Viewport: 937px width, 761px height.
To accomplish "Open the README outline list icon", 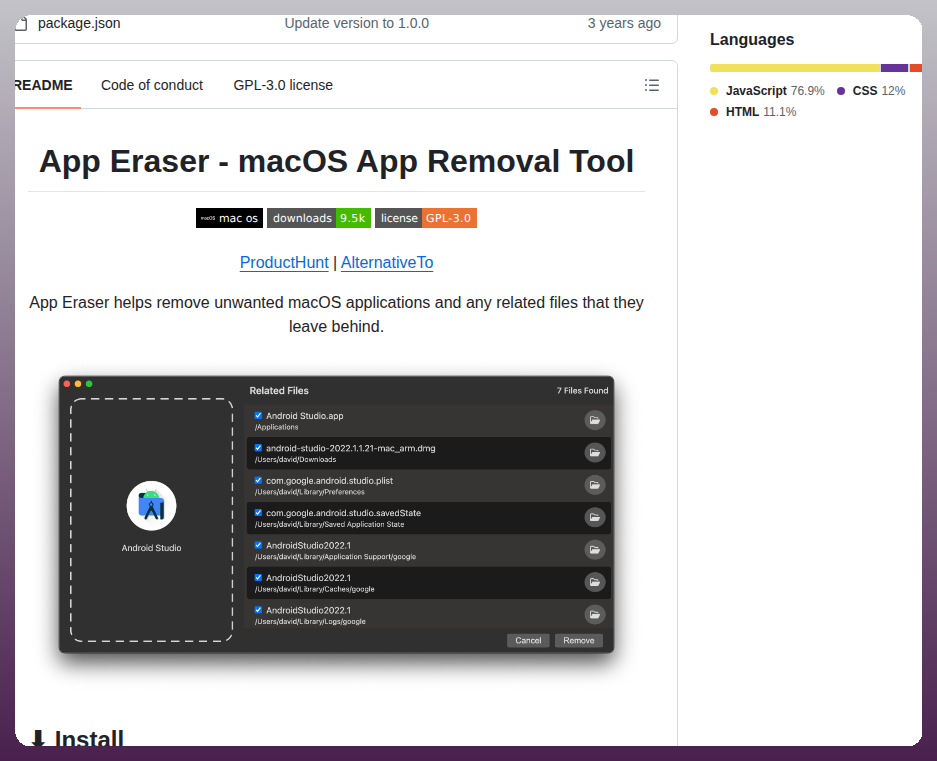I will (651, 85).
